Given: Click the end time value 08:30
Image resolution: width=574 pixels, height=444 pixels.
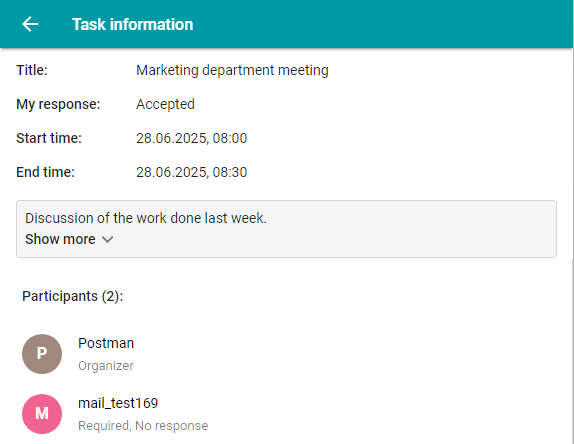Looking at the screenshot, I should pyautogui.click(x=191, y=172).
